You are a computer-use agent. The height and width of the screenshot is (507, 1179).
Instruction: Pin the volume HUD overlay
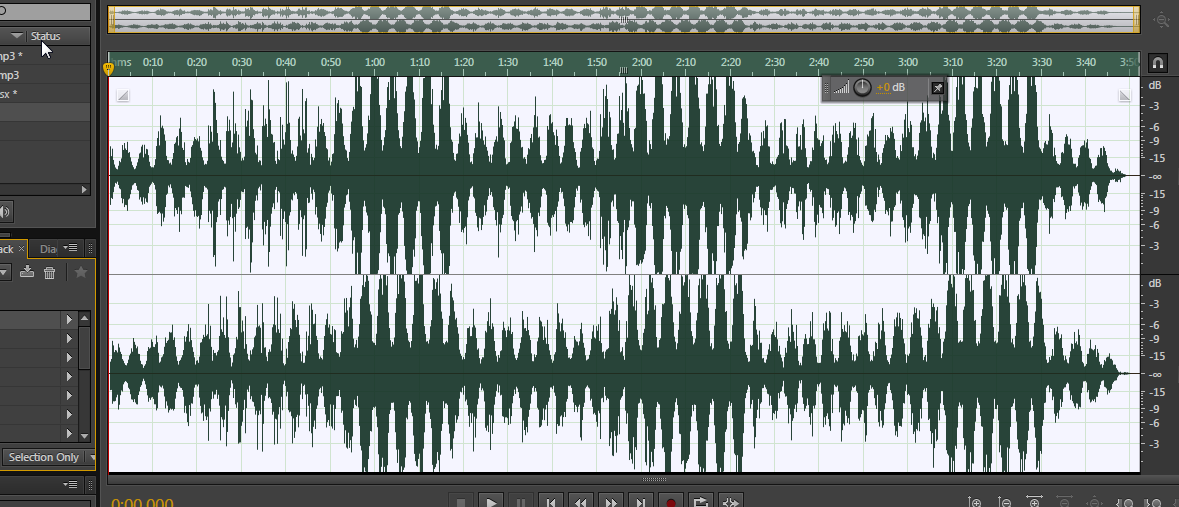pyautogui.click(x=937, y=88)
